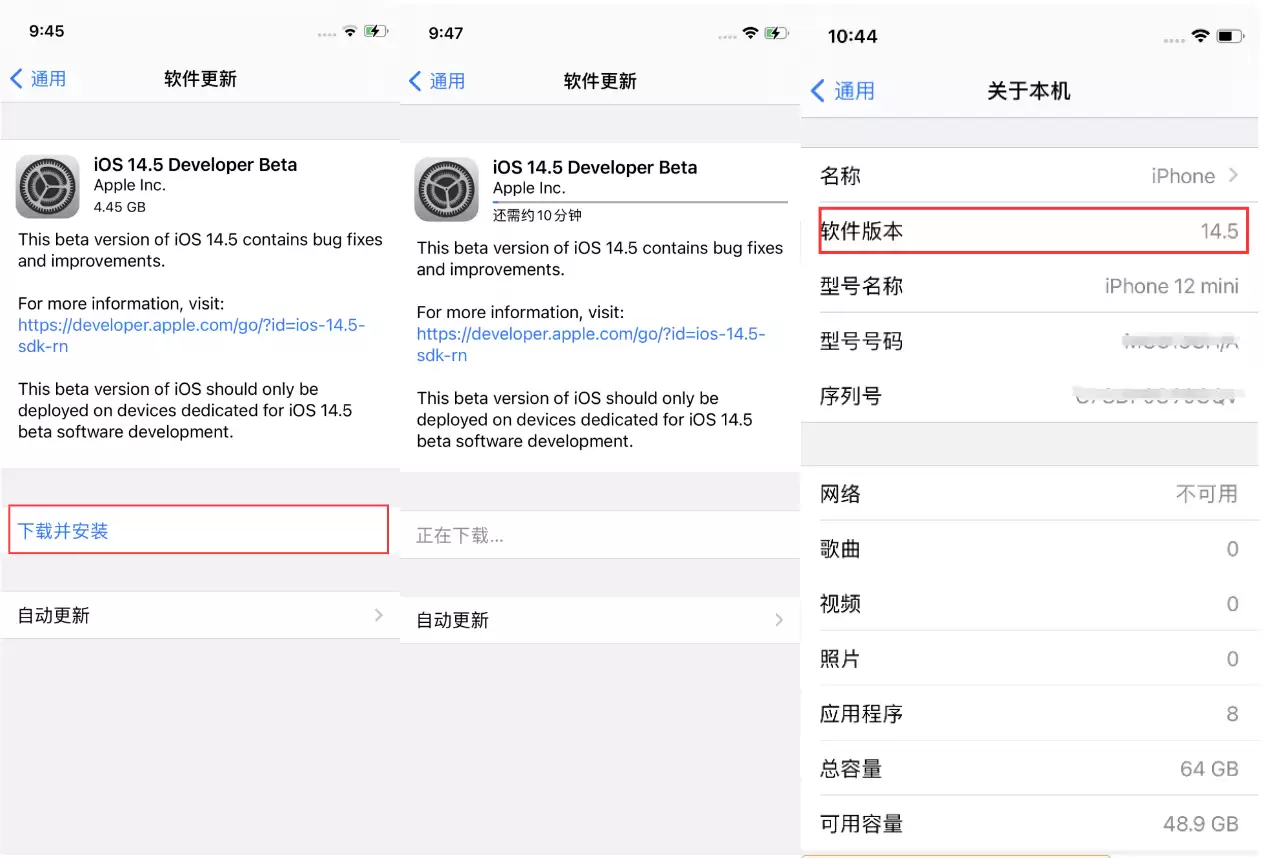Screen dimensions: 1263x858
Task: Select 网络 row showing 不可用
Action: pyautogui.click(x=1031, y=493)
